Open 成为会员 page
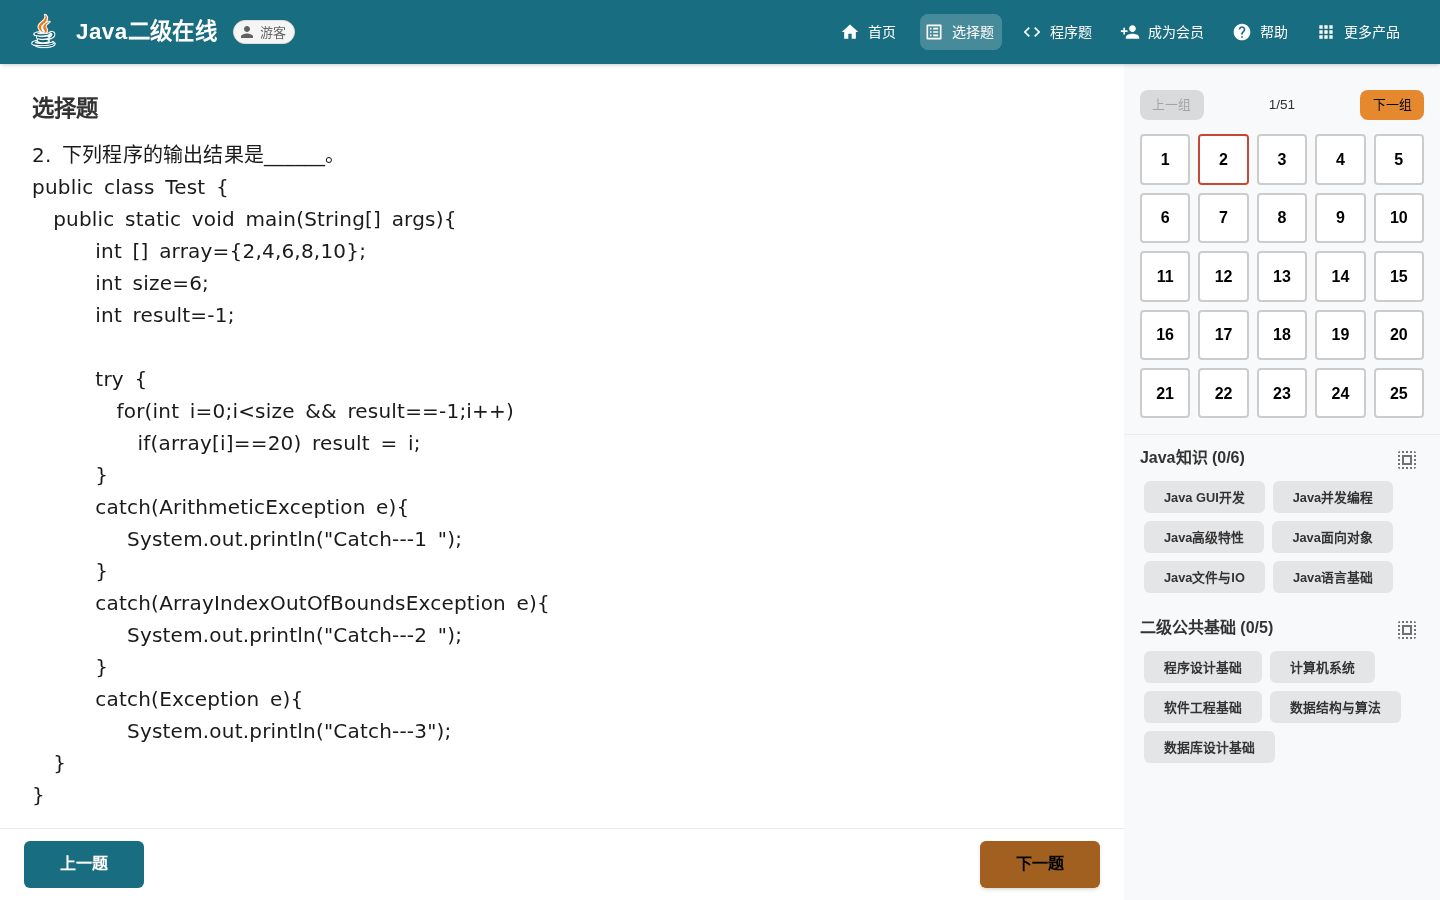1440x900 pixels. click(1162, 32)
